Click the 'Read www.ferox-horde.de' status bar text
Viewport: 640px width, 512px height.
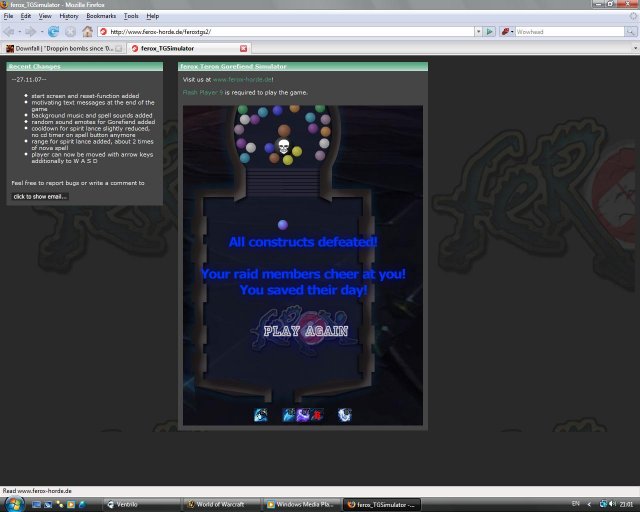point(37,491)
